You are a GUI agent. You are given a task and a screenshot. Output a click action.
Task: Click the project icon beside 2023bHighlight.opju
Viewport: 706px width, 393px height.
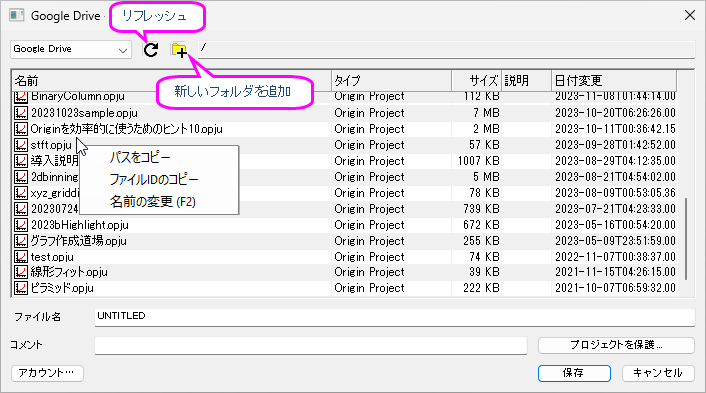pos(21,225)
